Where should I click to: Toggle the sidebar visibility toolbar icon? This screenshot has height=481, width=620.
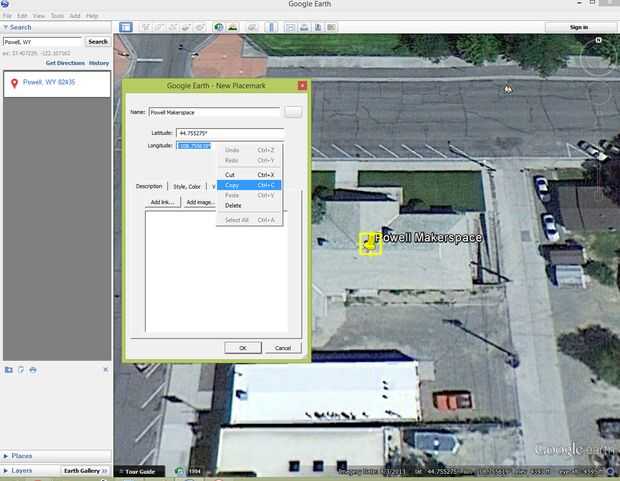click(x=126, y=27)
